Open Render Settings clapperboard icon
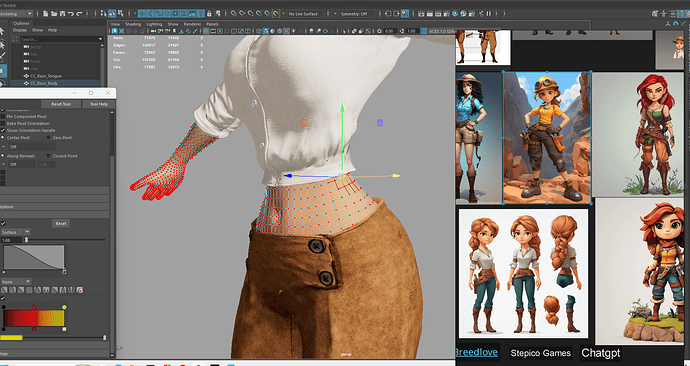Viewport: 690px width, 366px height. point(446,14)
